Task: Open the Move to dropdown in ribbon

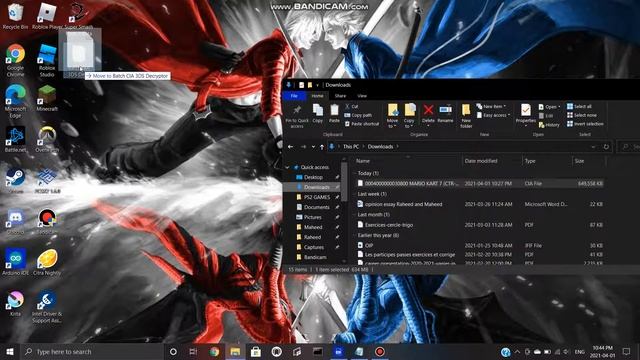Action: [392, 116]
